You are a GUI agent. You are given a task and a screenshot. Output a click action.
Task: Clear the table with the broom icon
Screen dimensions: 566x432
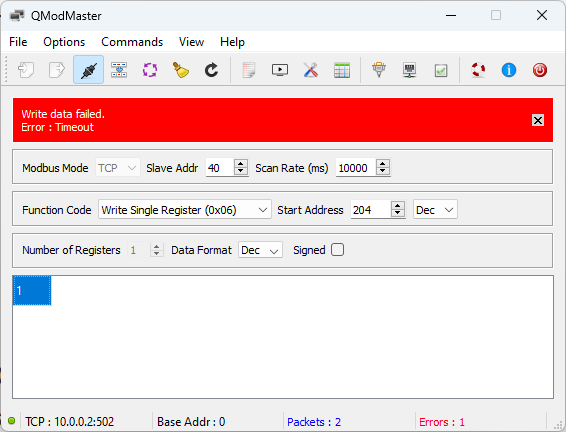click(x=180, y=70)
